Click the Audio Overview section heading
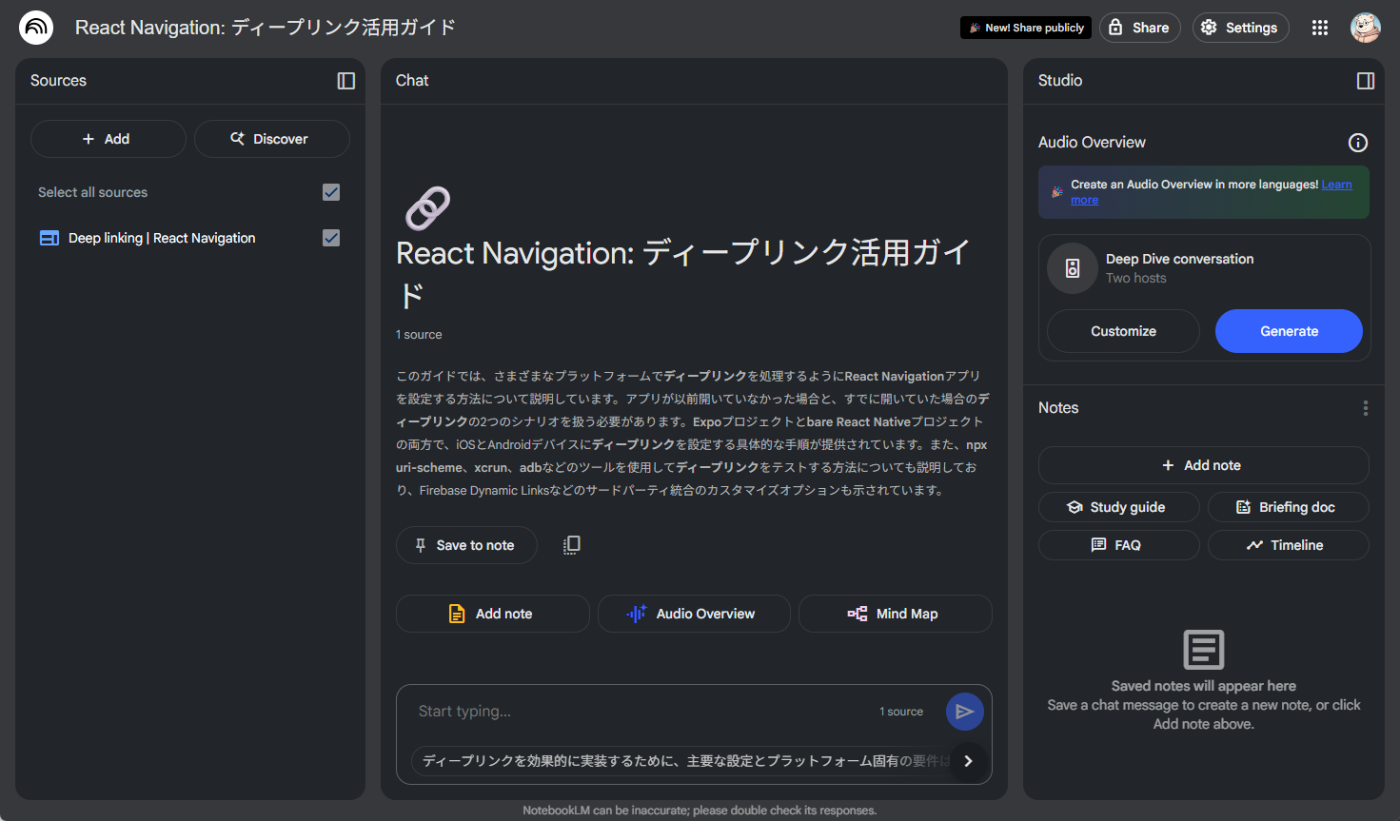Screen dimensions: 1400x821 [x=1092, y=143]
